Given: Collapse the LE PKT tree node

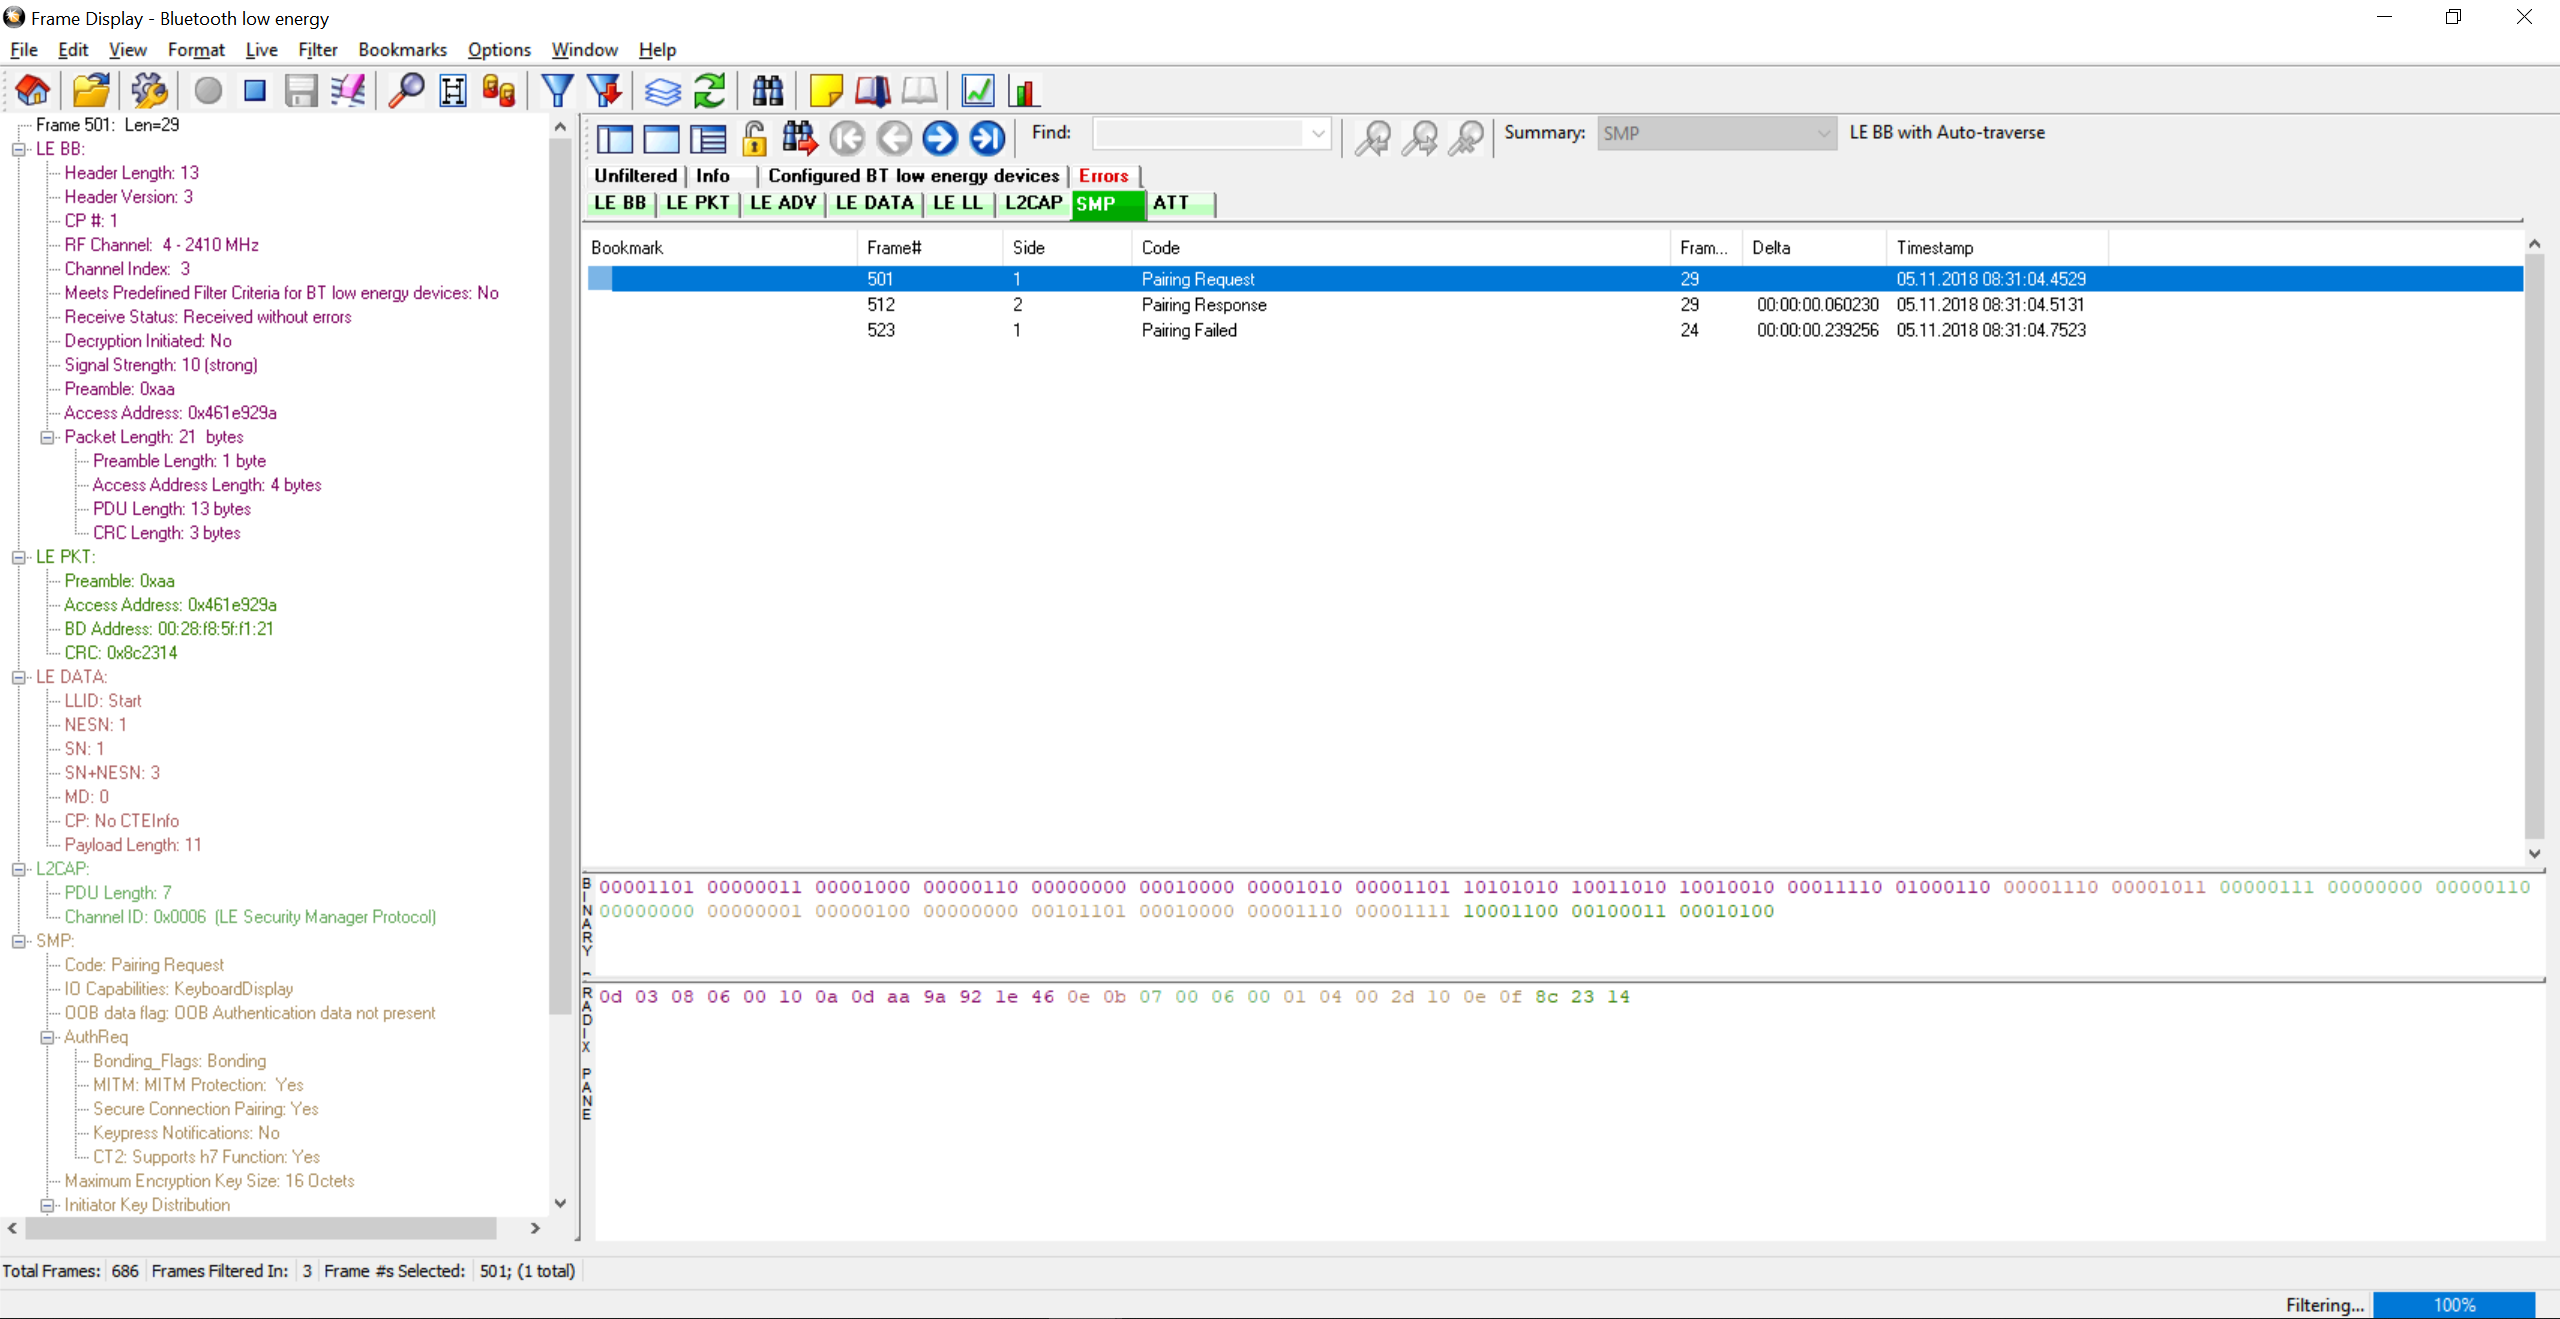Looking at the screenshot, I should click(19, 557).
